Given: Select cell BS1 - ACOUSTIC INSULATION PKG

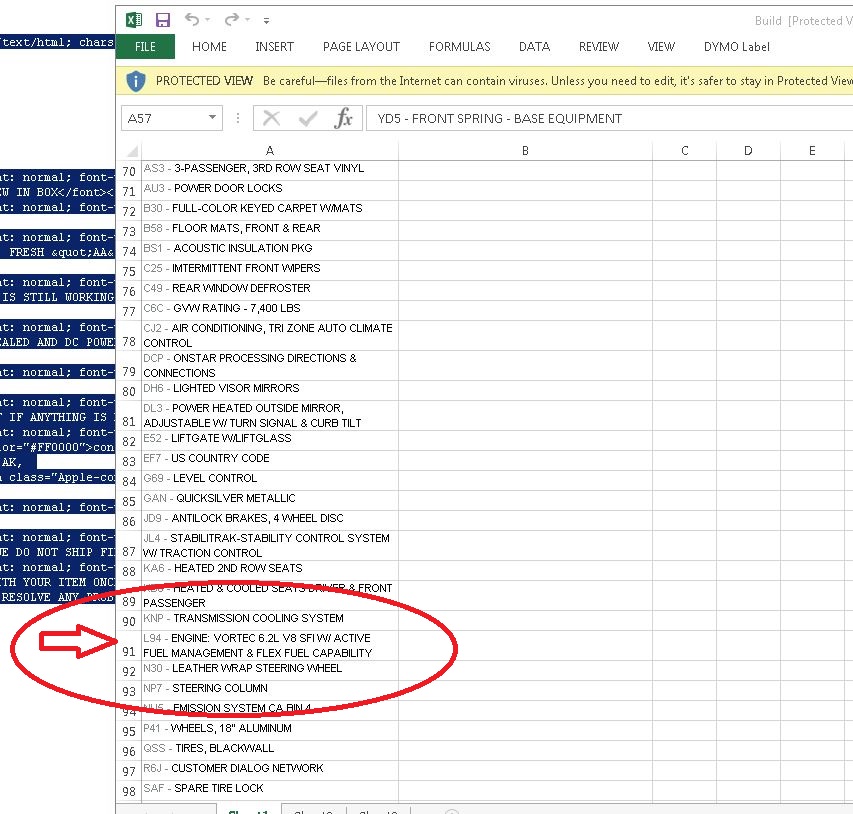Looking at the screenshot, I should (x=270, y=251).
